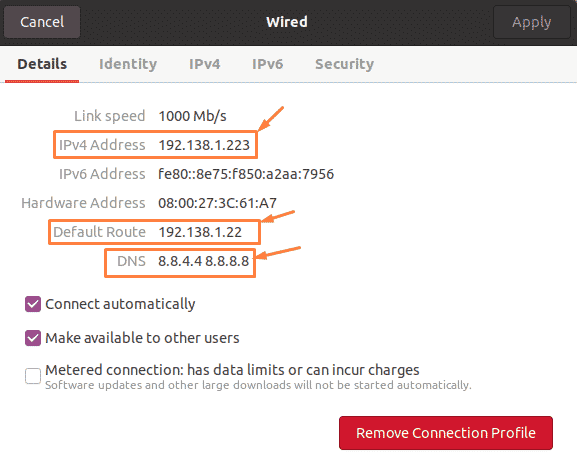The width and height of the screenshot is (577, 473).
Task: Open the IPv4 tab
Action: click(205, 64)
